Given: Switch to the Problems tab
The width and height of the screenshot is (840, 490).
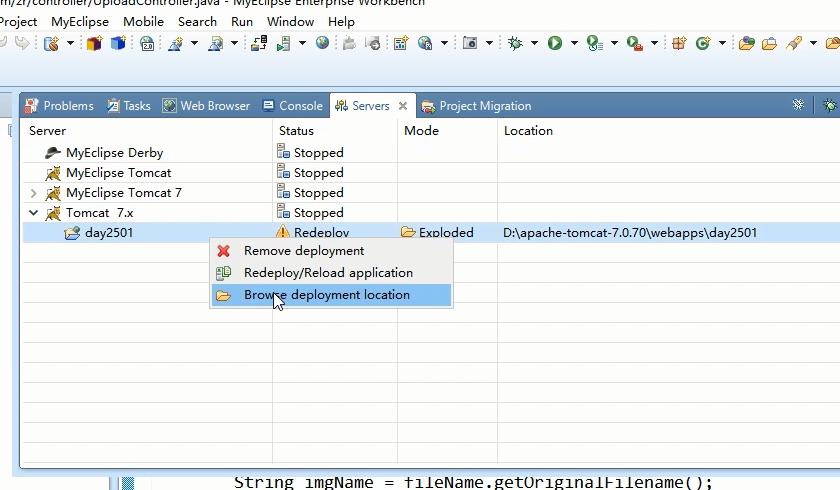Looking at the screenshot, I should click(x=59, y=106).
